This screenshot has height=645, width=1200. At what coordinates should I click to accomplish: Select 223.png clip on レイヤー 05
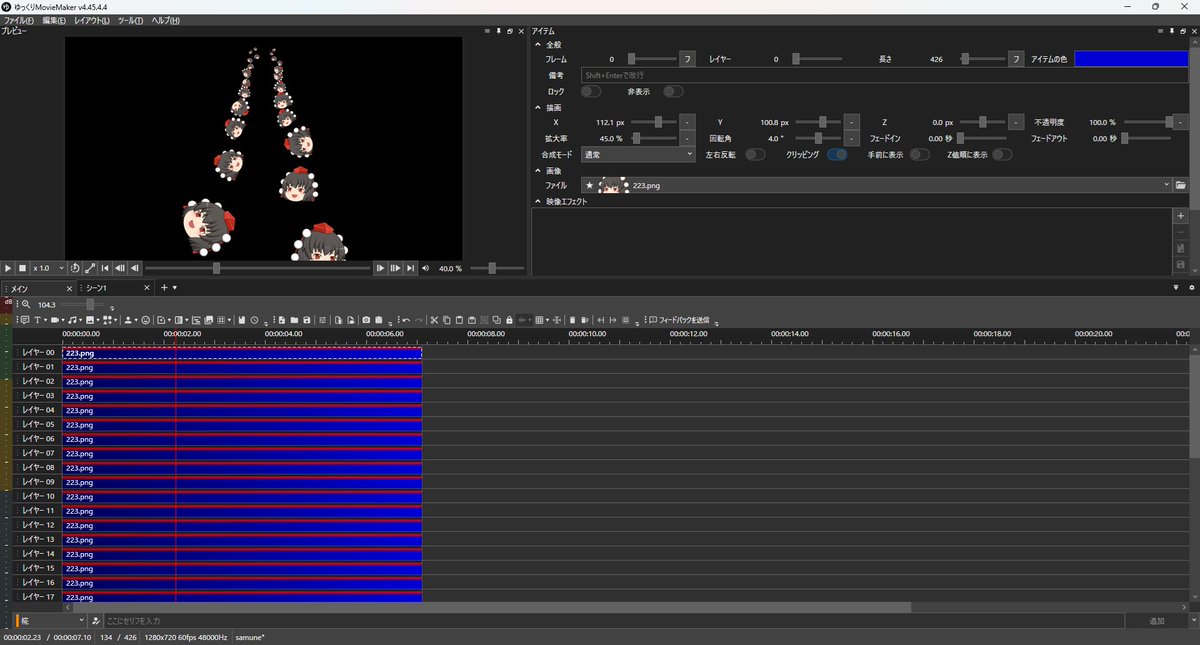click(x=242, y=425)
